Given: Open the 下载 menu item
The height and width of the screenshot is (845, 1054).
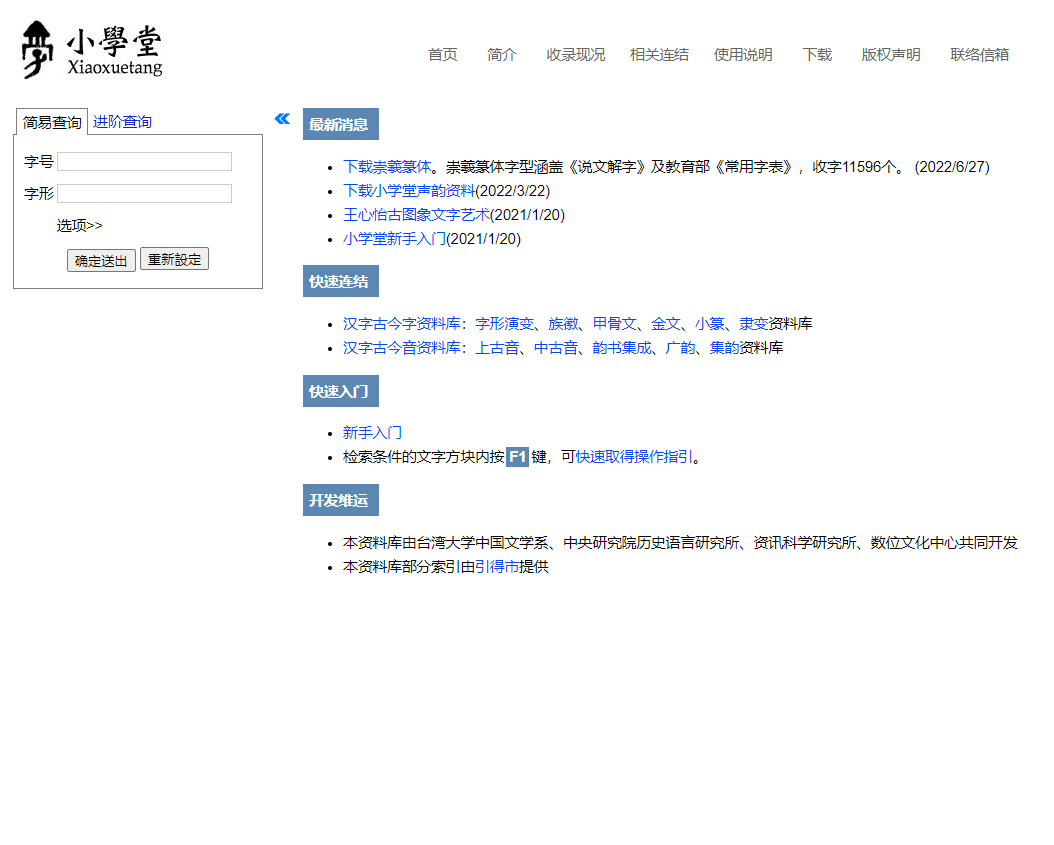Looking at the screenshot, I should (817, 54).
